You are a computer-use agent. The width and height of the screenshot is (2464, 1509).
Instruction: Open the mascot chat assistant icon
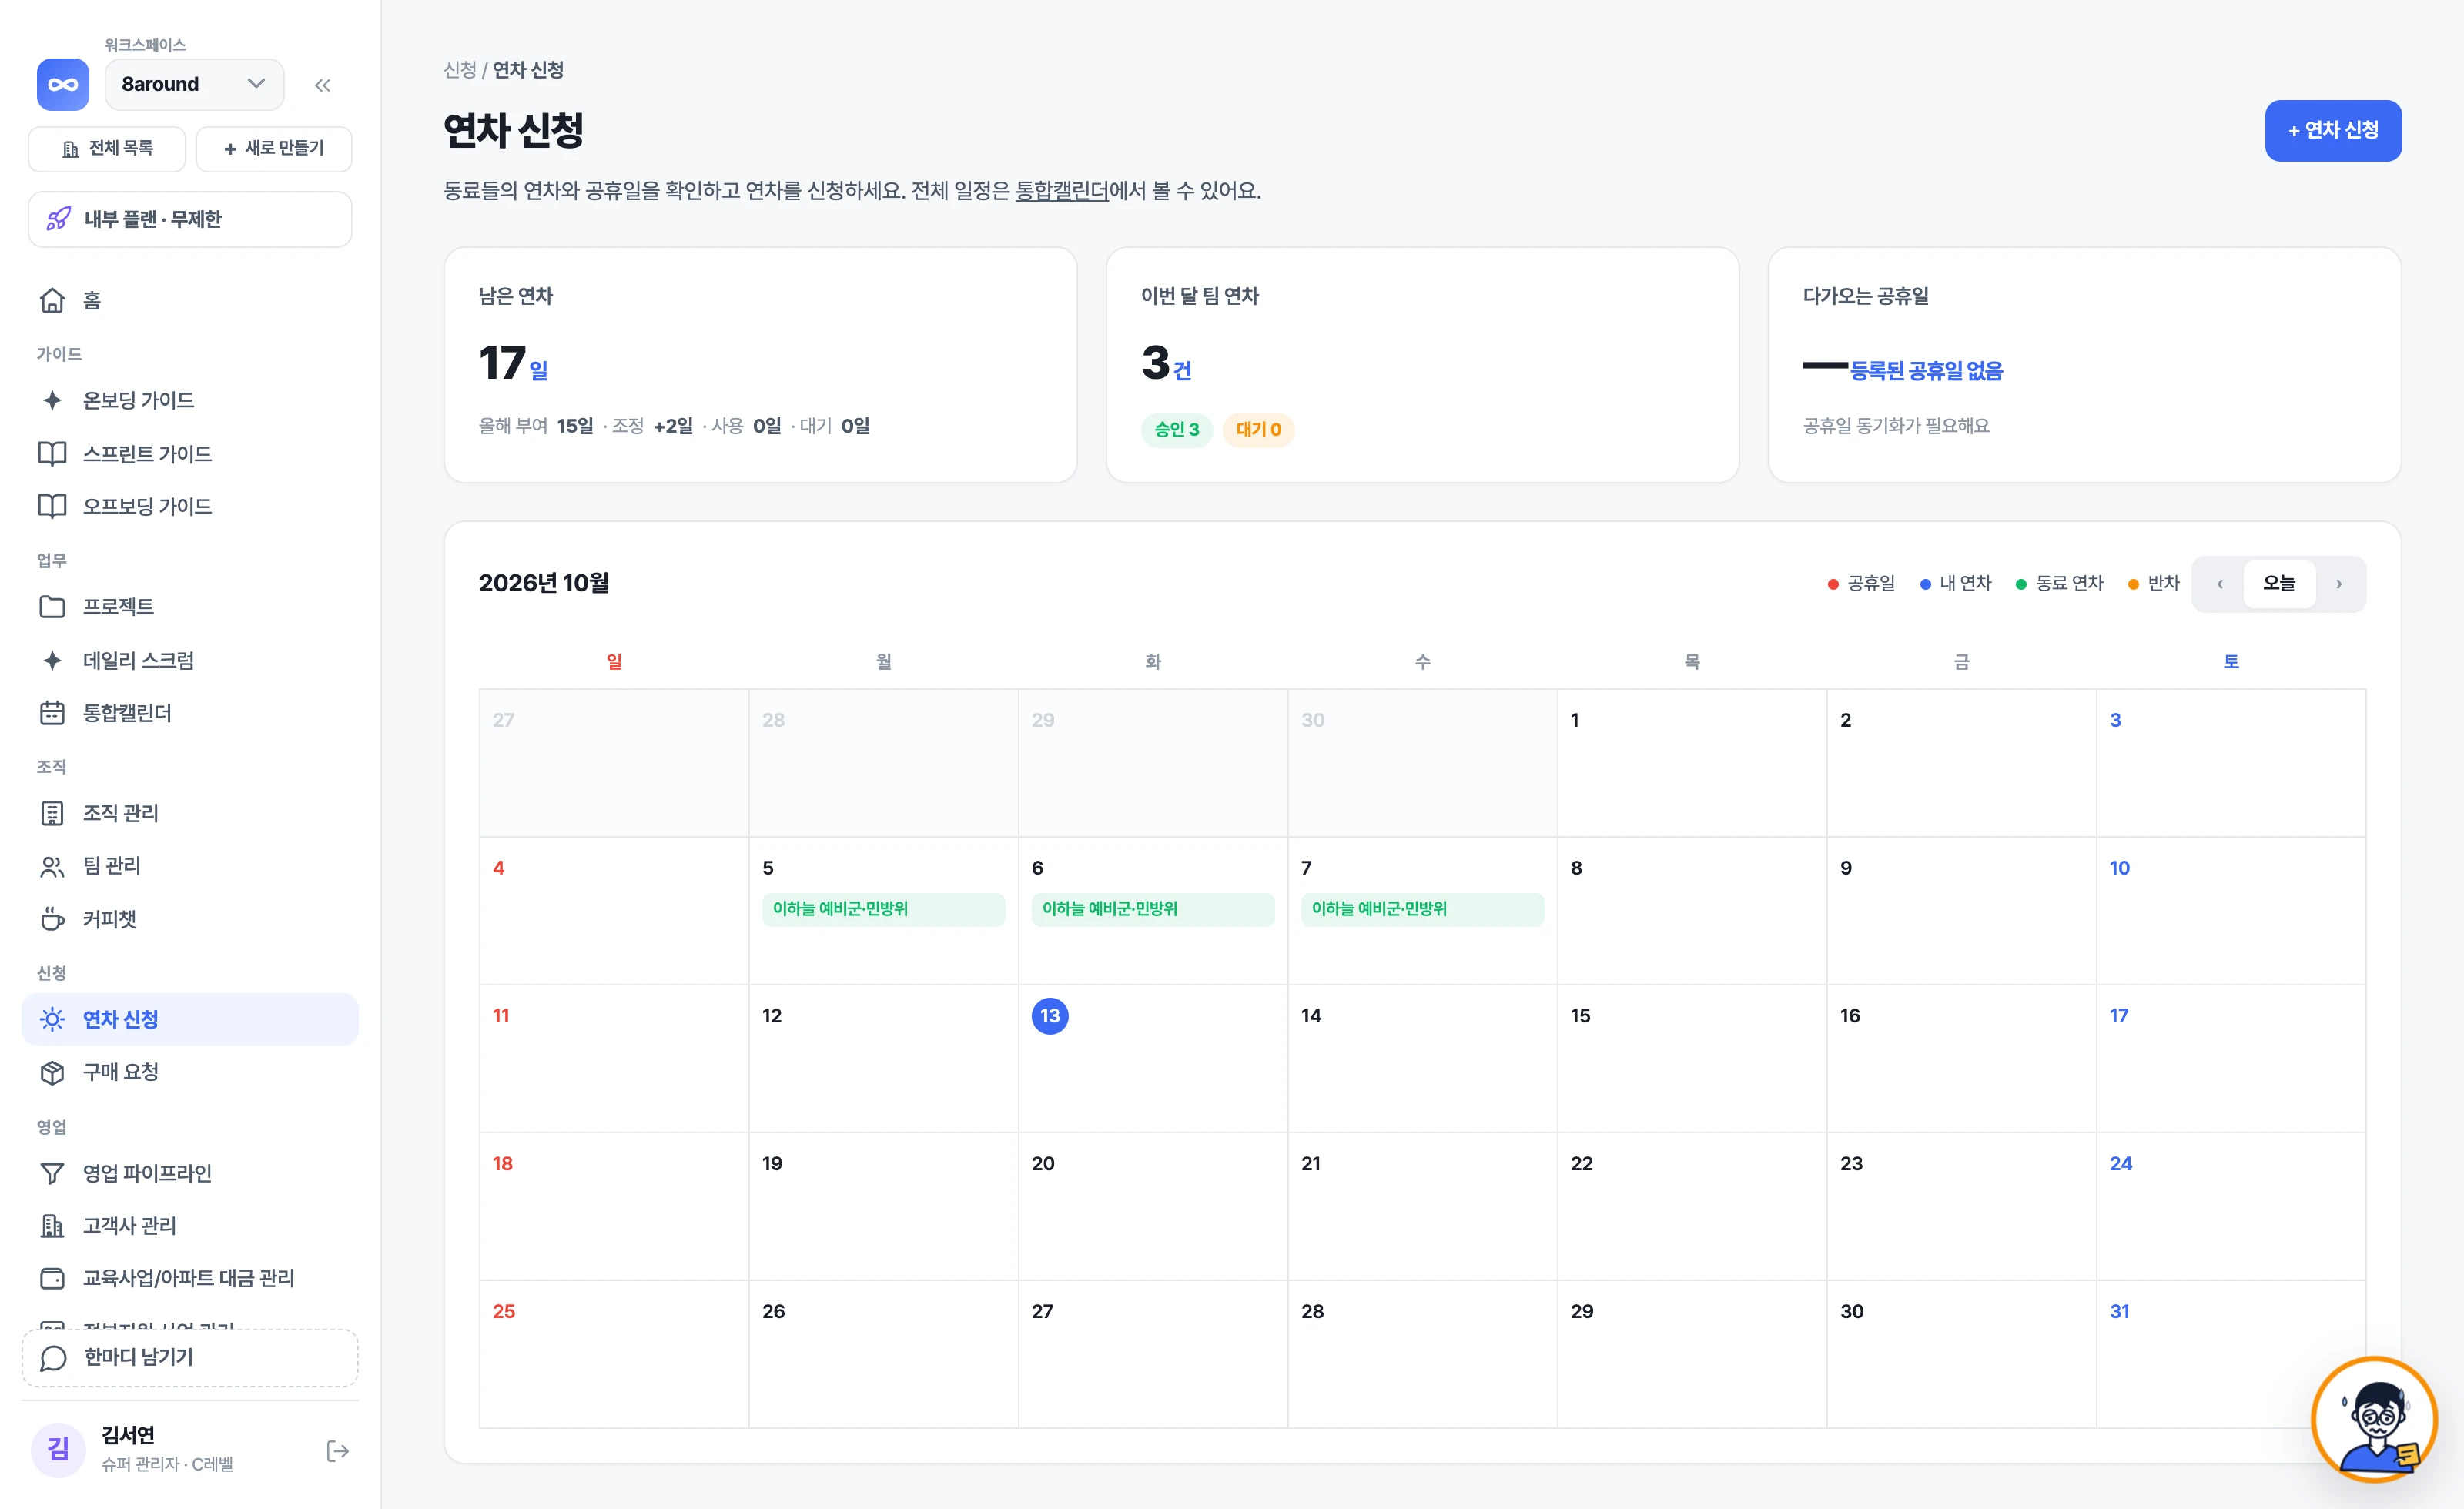pyautogui.click(x=2374, y=1419)
